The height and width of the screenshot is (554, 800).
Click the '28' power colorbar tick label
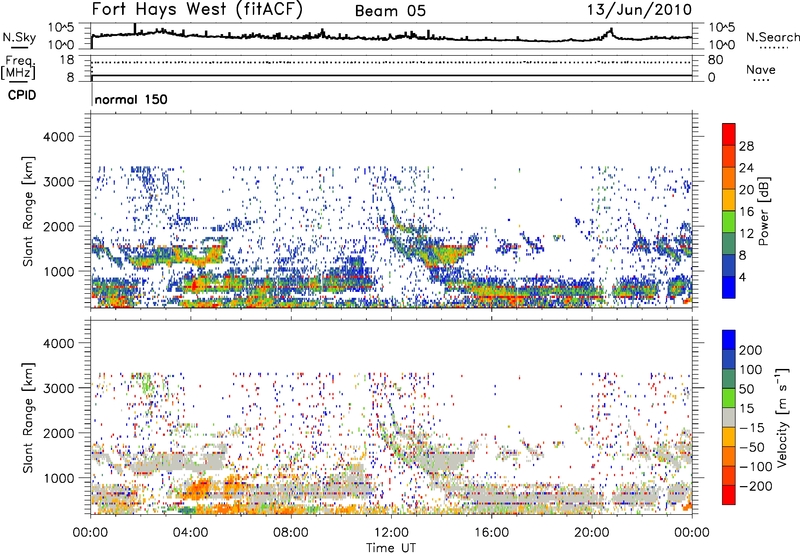pyautogui.click(x=746, y=146)
